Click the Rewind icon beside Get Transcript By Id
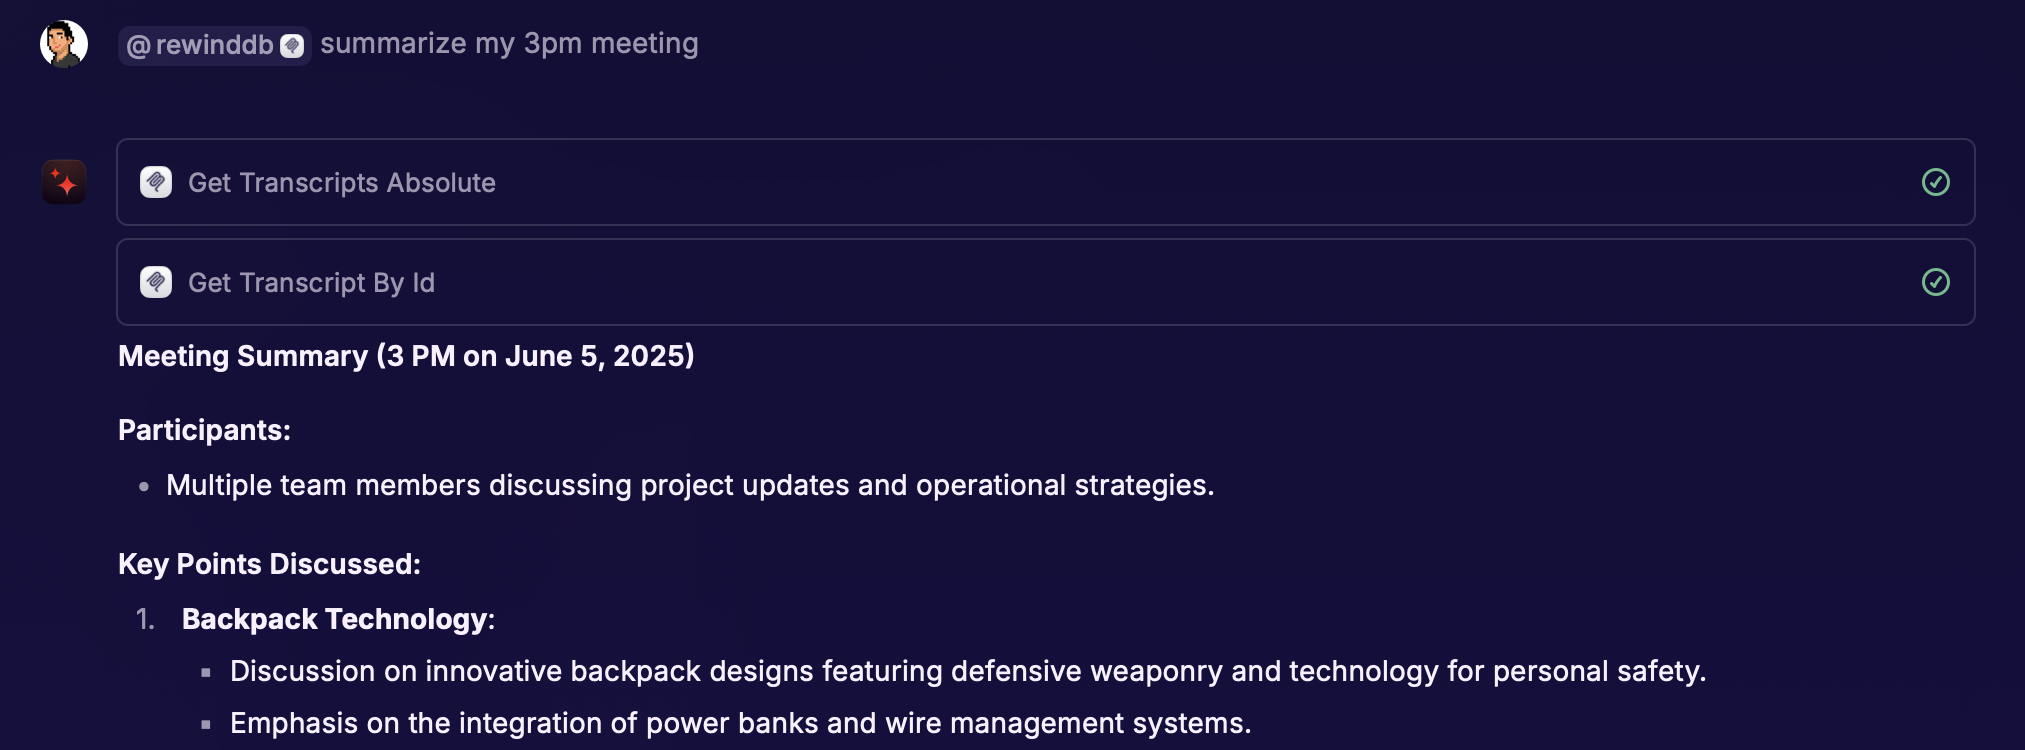2025x750 pixels. (x=156, y=282)
